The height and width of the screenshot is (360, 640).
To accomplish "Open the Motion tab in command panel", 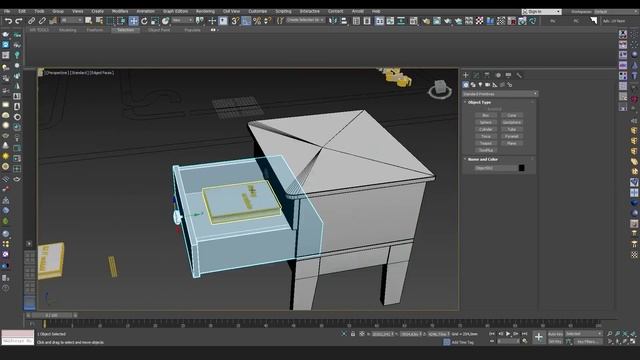I will 498,75.
